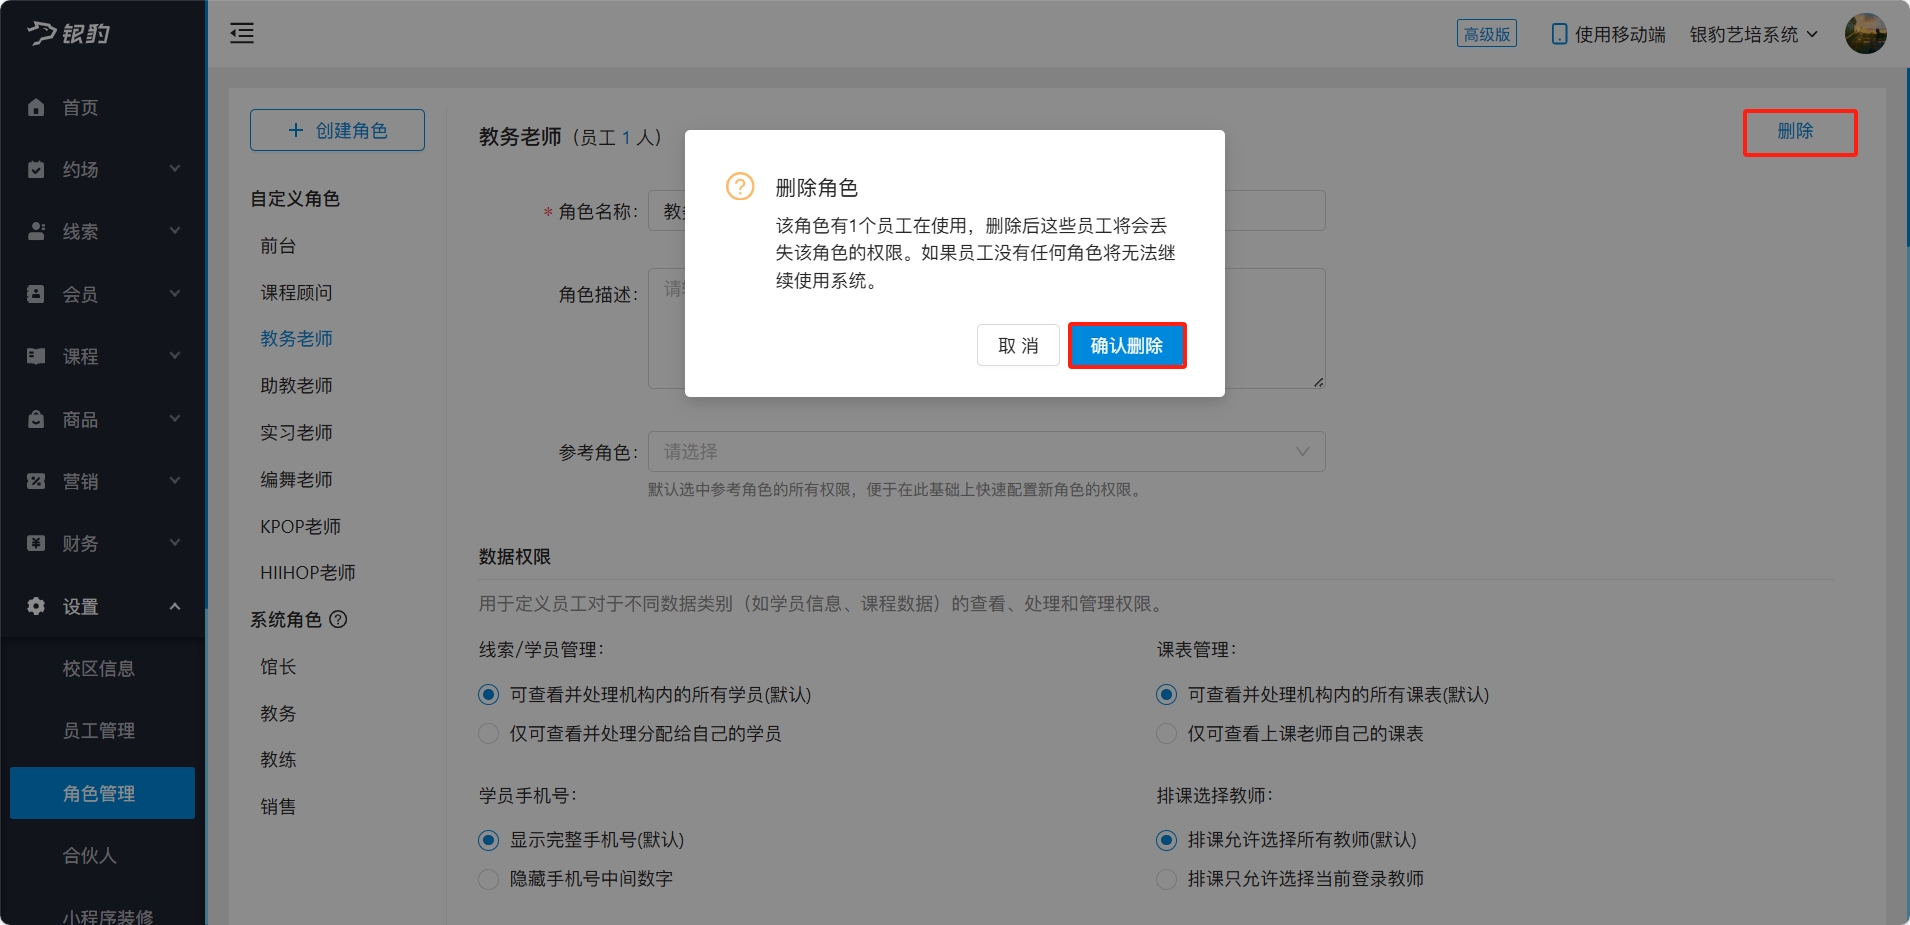Click the Home (首页) house icon
The width and height of the screenshot is (1910, 925).
[36, 107]
